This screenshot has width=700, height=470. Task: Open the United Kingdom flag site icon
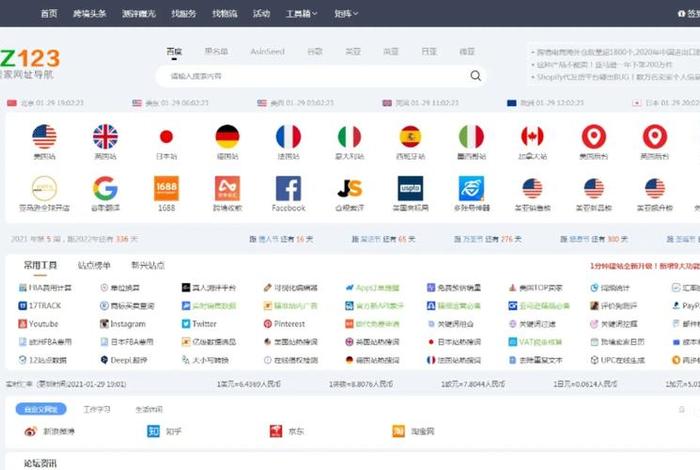pyautogui.click(x=105, y=136)
